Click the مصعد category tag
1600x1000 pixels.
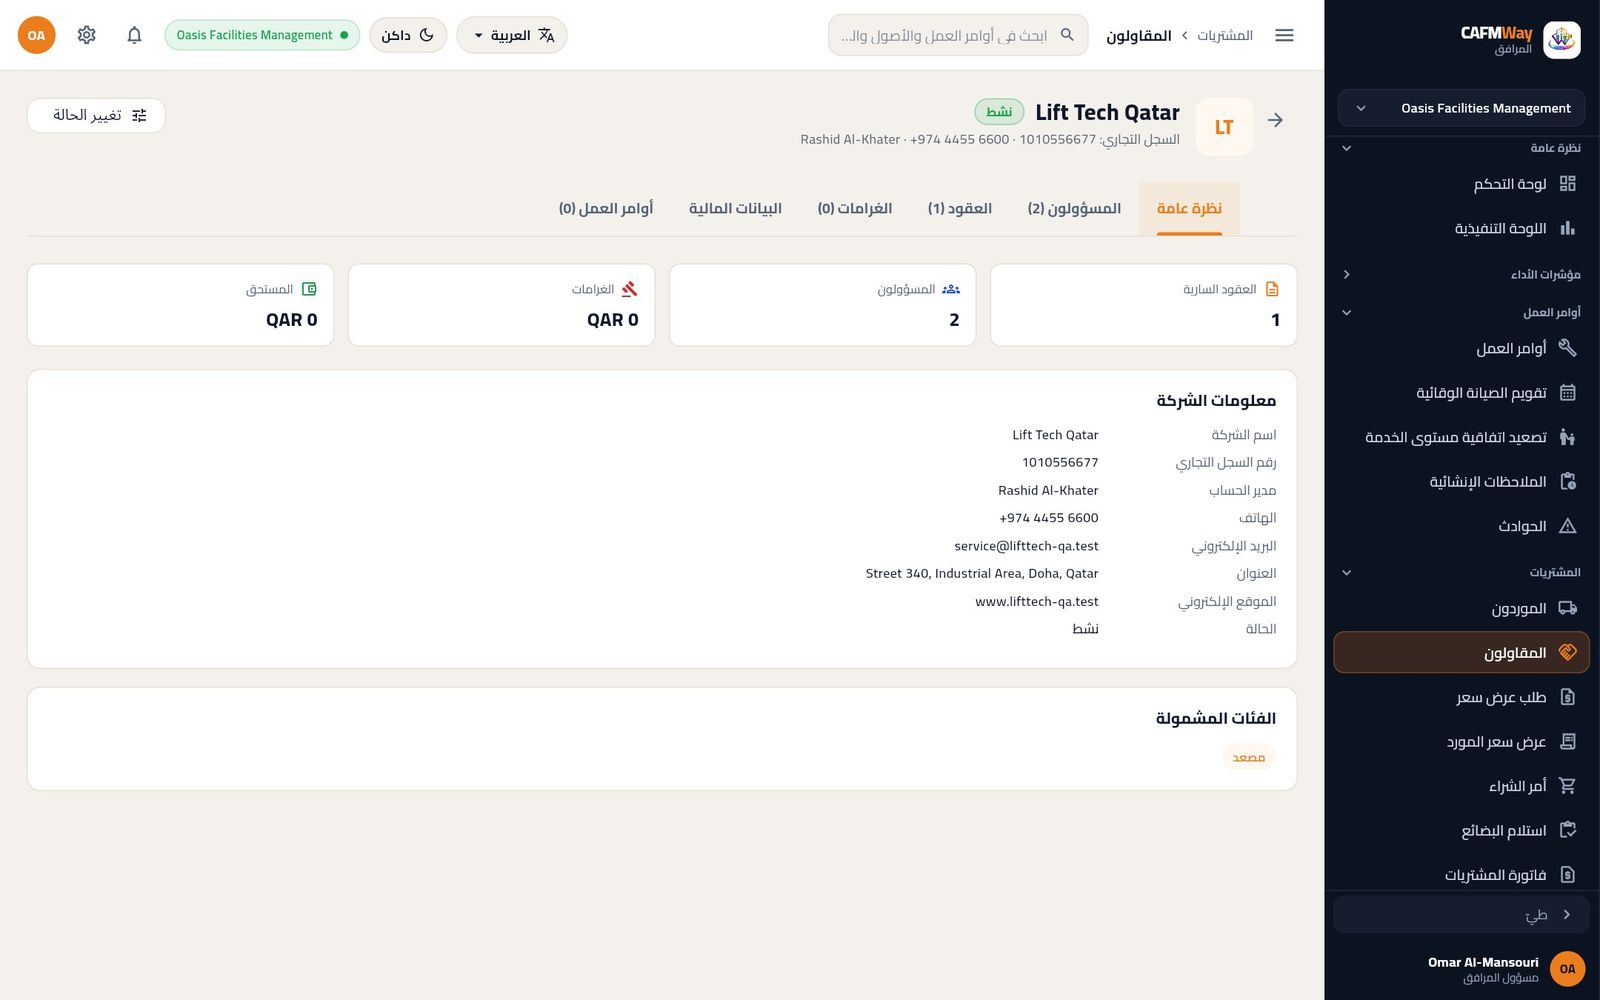pyautogui.click(x=1249, y=757)
